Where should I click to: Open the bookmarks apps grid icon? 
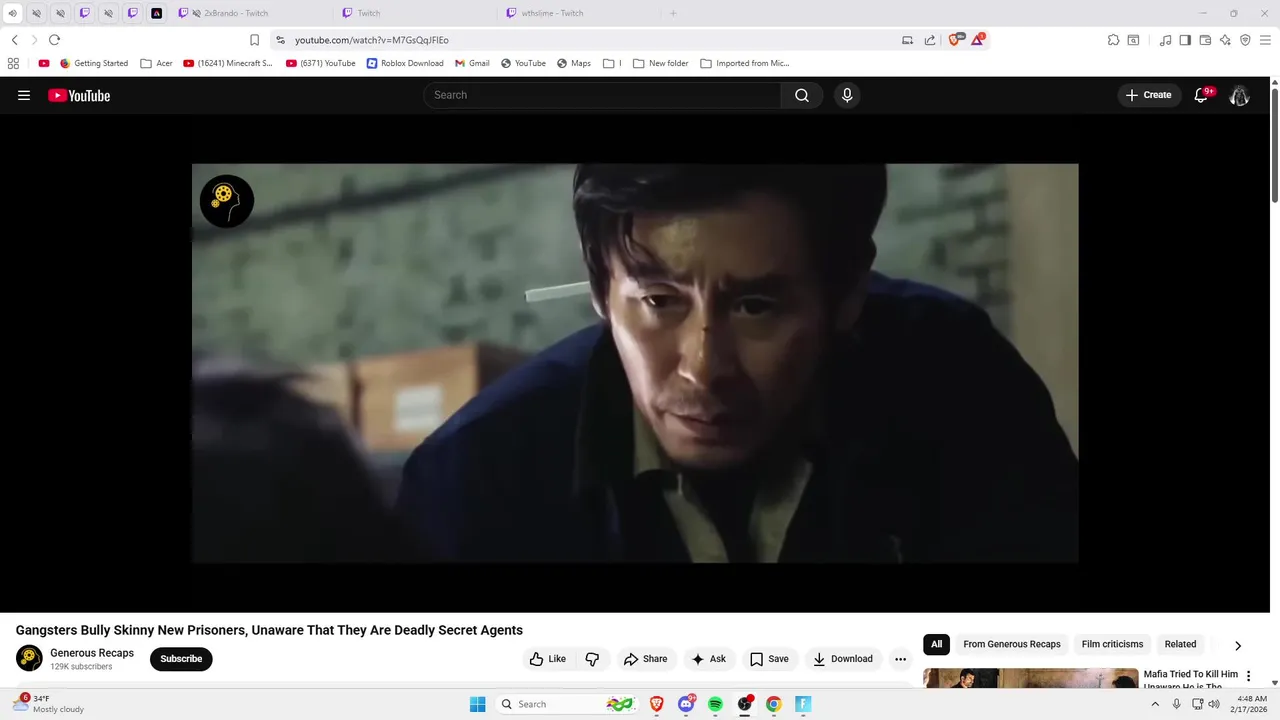pyautogui.click(x=13, y=63)
